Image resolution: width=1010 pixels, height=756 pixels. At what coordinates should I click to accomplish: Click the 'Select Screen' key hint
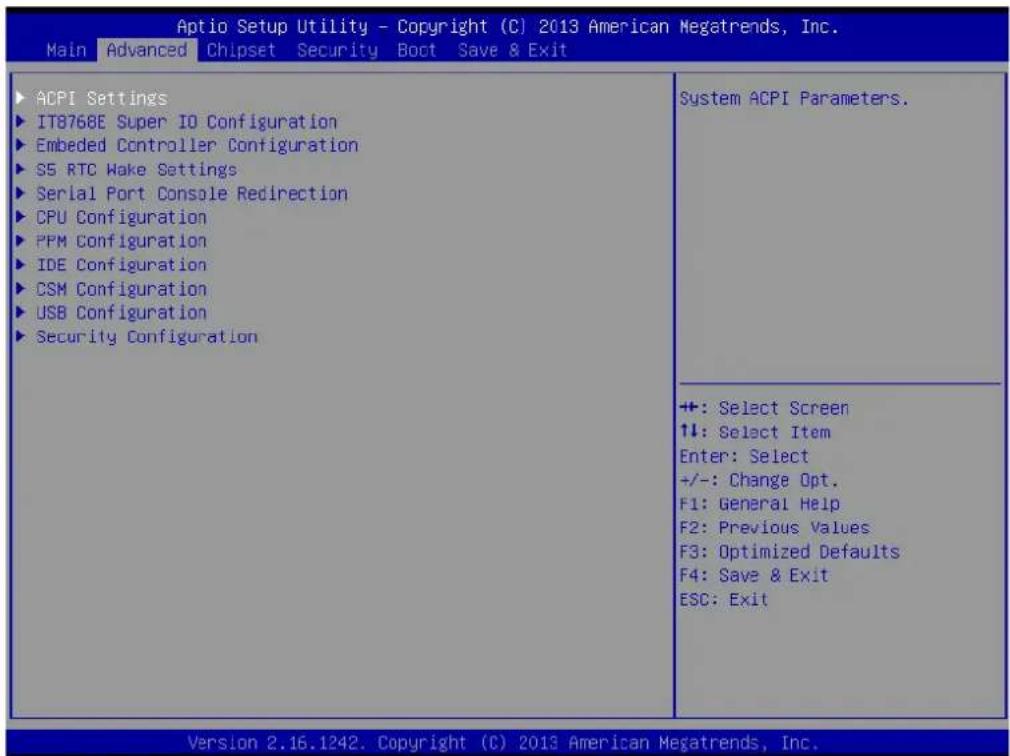764,408
